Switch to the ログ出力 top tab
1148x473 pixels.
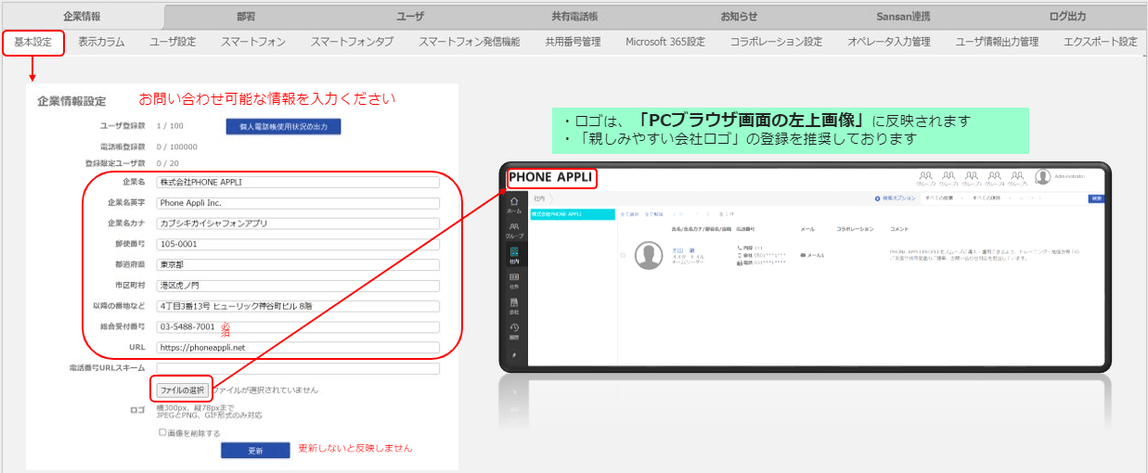click(x=1067, y=16)
